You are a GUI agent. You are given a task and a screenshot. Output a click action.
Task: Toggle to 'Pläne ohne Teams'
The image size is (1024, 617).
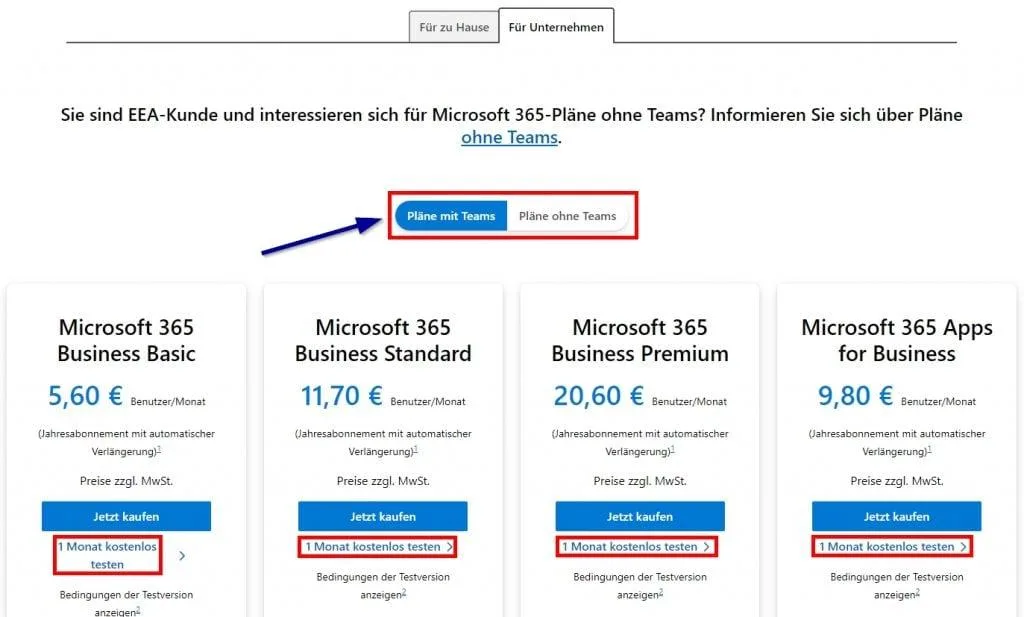coord(567,216)
